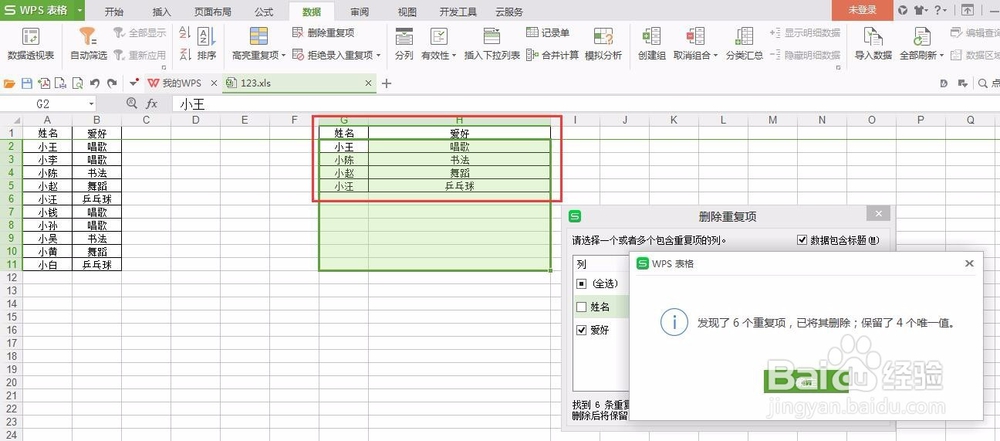Sort ascending with the A-Z icon
This screenshot has width=1000, height=441.
pos(186,33)
